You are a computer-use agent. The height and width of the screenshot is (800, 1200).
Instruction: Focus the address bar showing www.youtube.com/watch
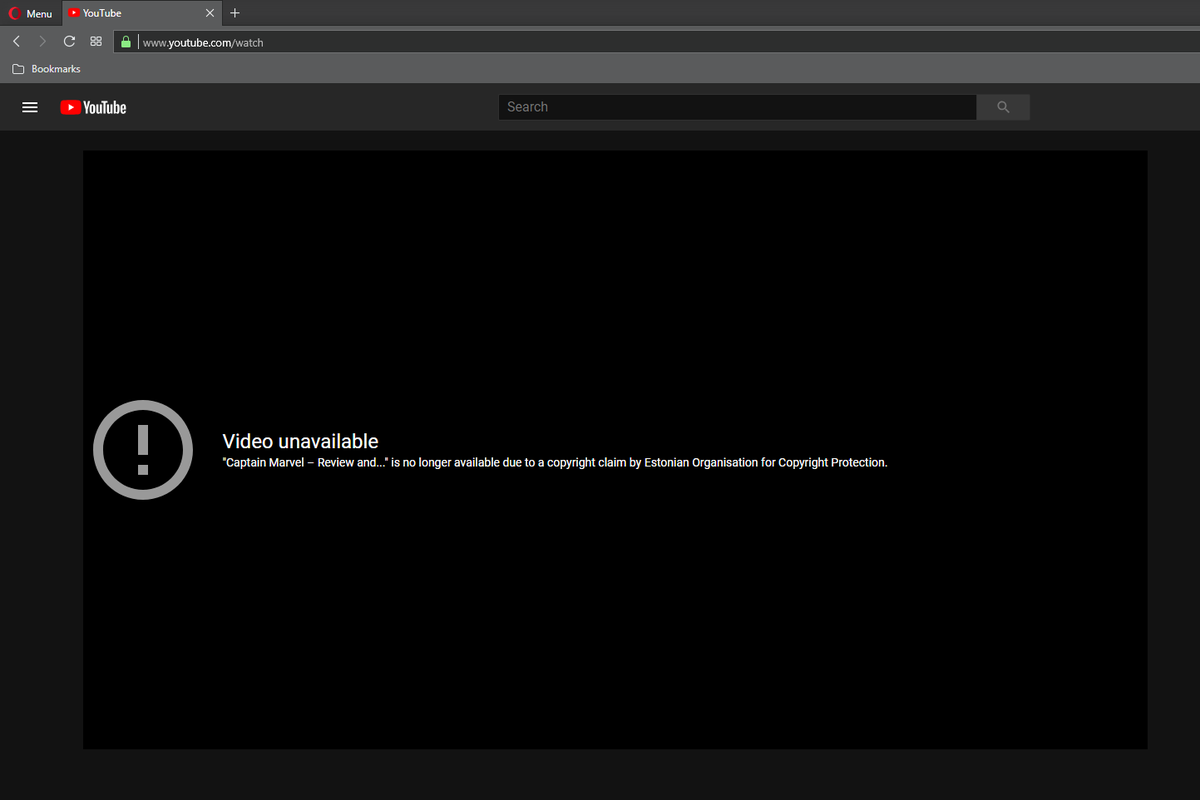pyautogui.click(x=656, y=42)
